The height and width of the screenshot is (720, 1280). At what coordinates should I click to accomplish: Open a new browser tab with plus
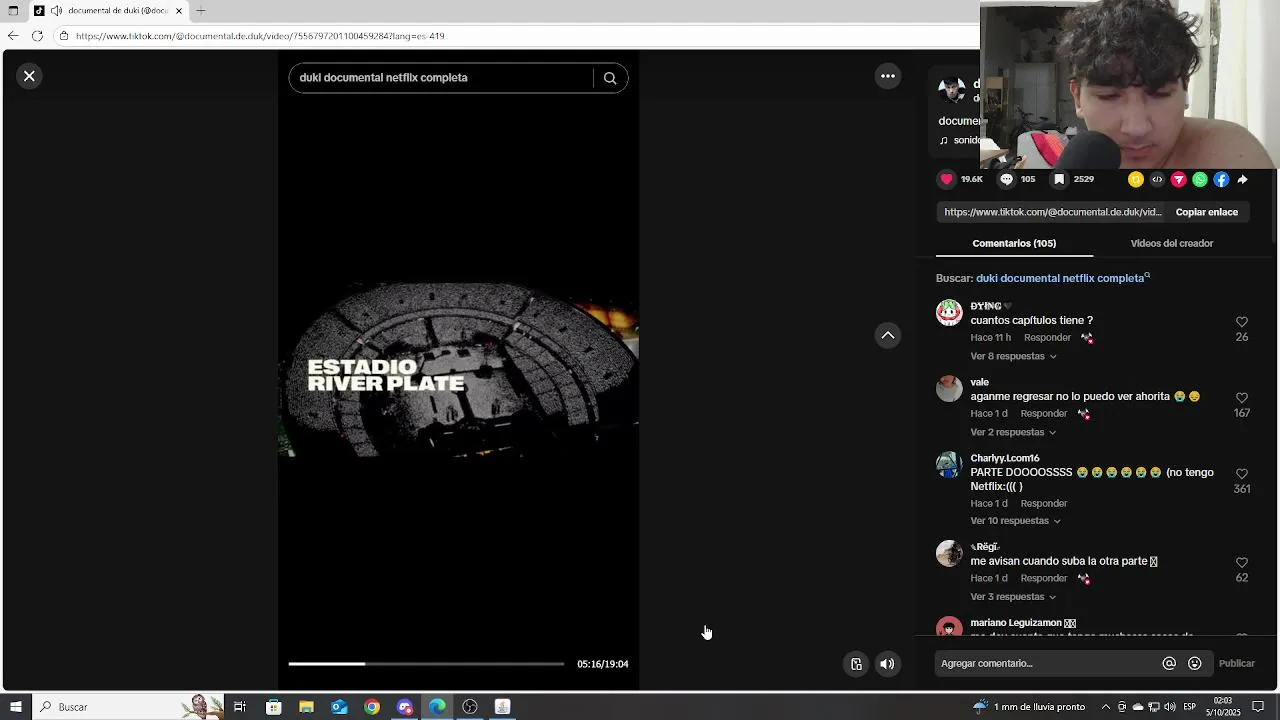[x=201, y=11]
